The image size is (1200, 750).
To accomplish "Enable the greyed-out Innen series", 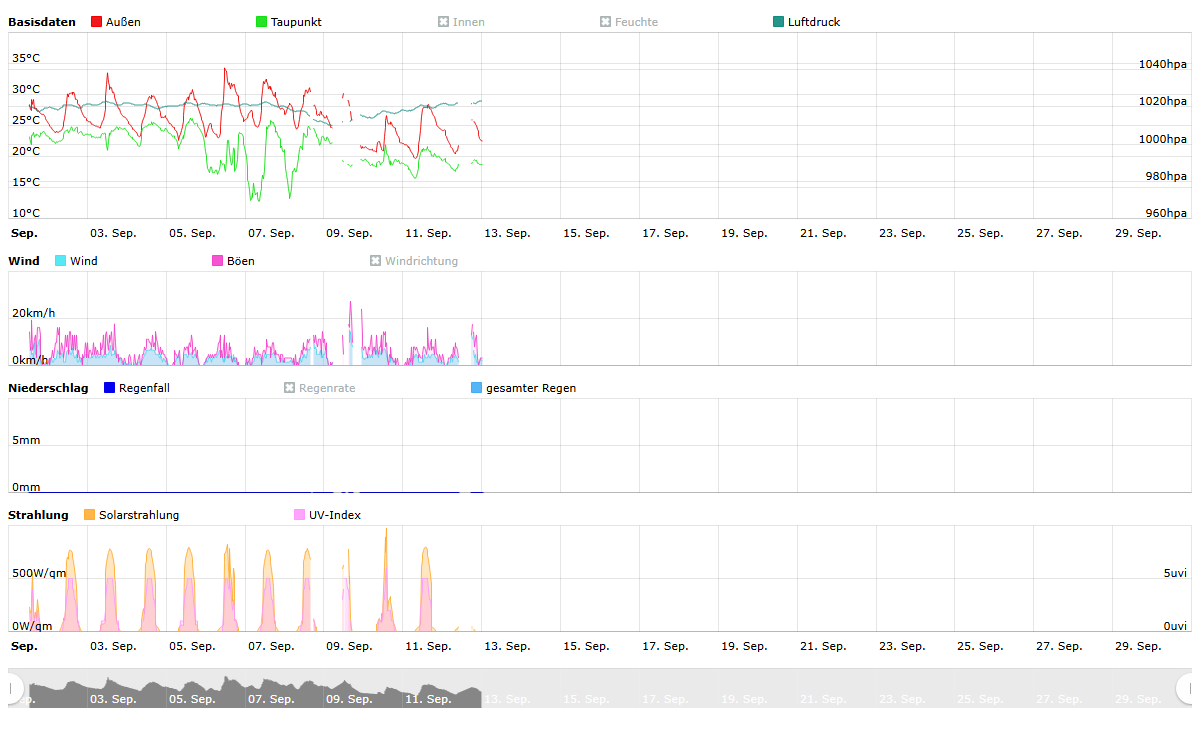I will [461, 22].
